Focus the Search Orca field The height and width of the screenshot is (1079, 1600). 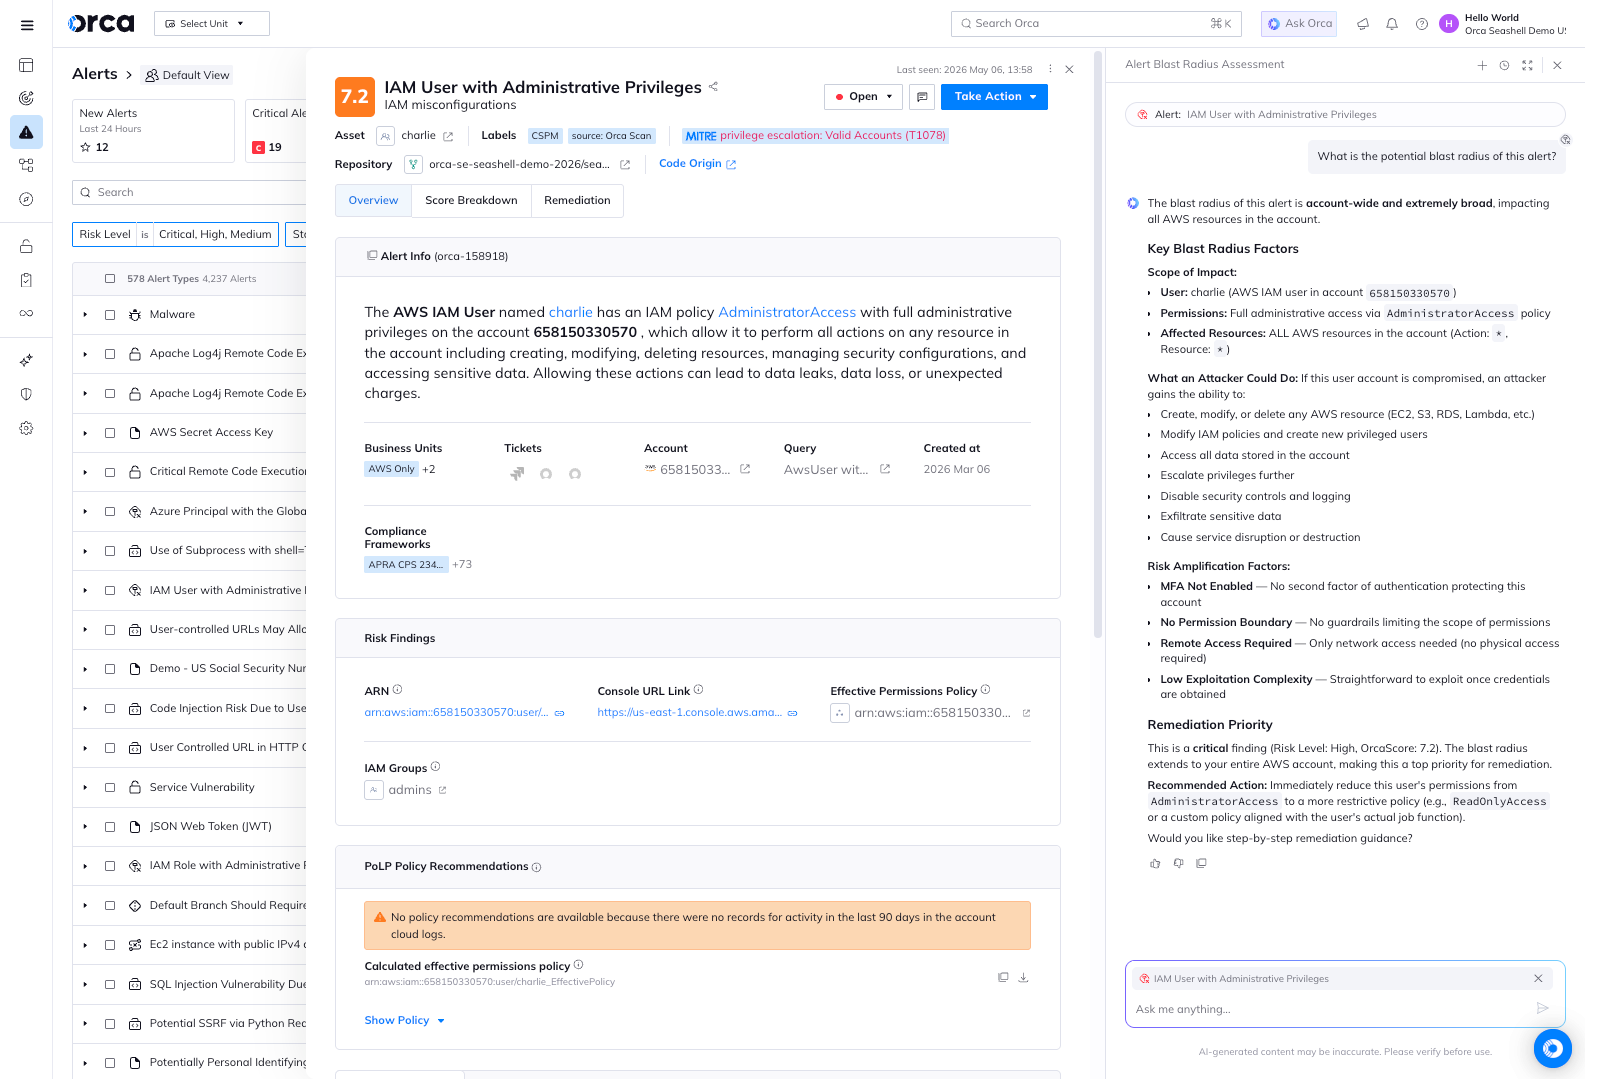tap(1096, 24)
